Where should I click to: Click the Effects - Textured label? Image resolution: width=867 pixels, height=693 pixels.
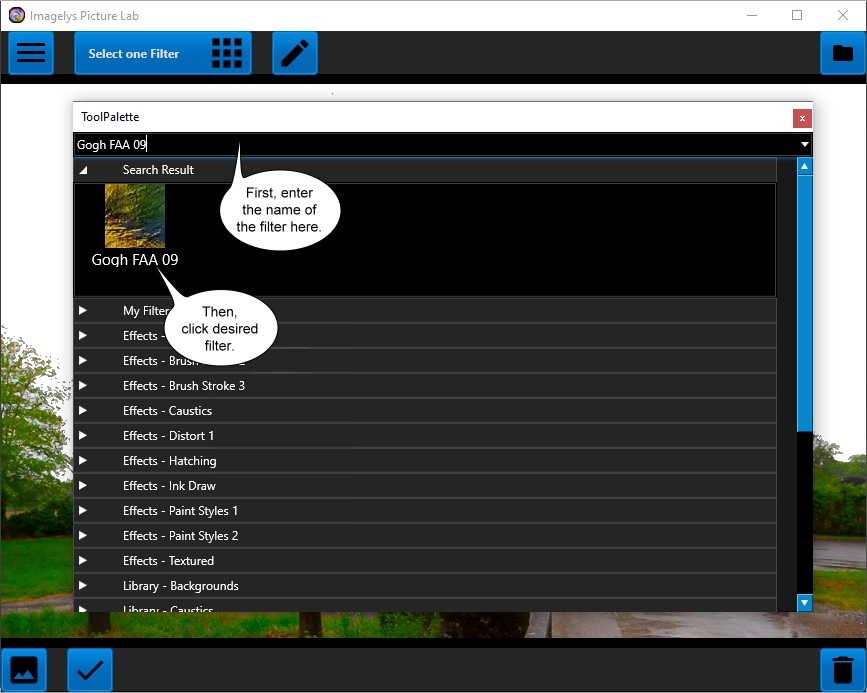(x=169, y=560)
